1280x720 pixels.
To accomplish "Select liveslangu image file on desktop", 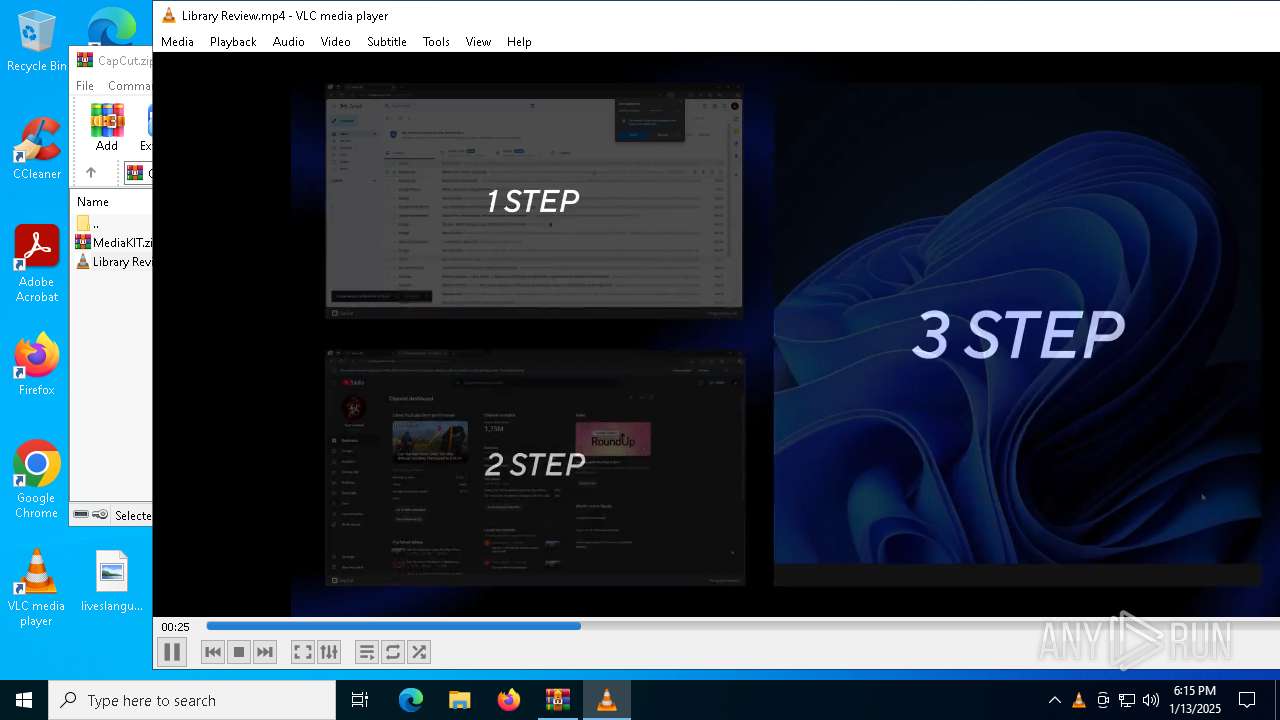I will (x=112, y=581).
